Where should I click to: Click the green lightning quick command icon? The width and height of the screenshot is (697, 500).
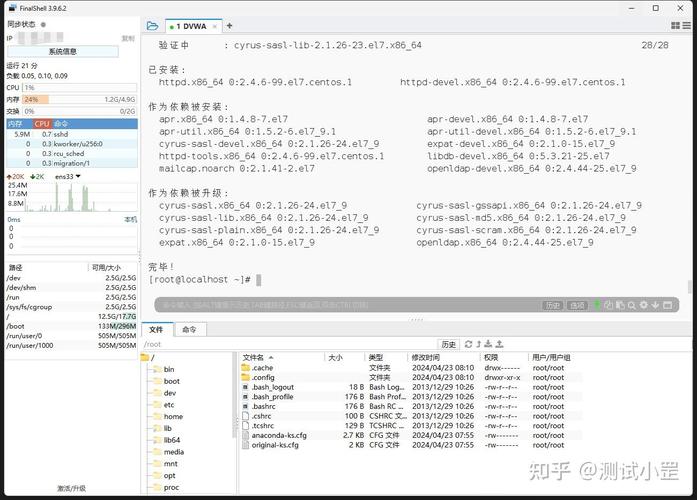pos(597,305)
